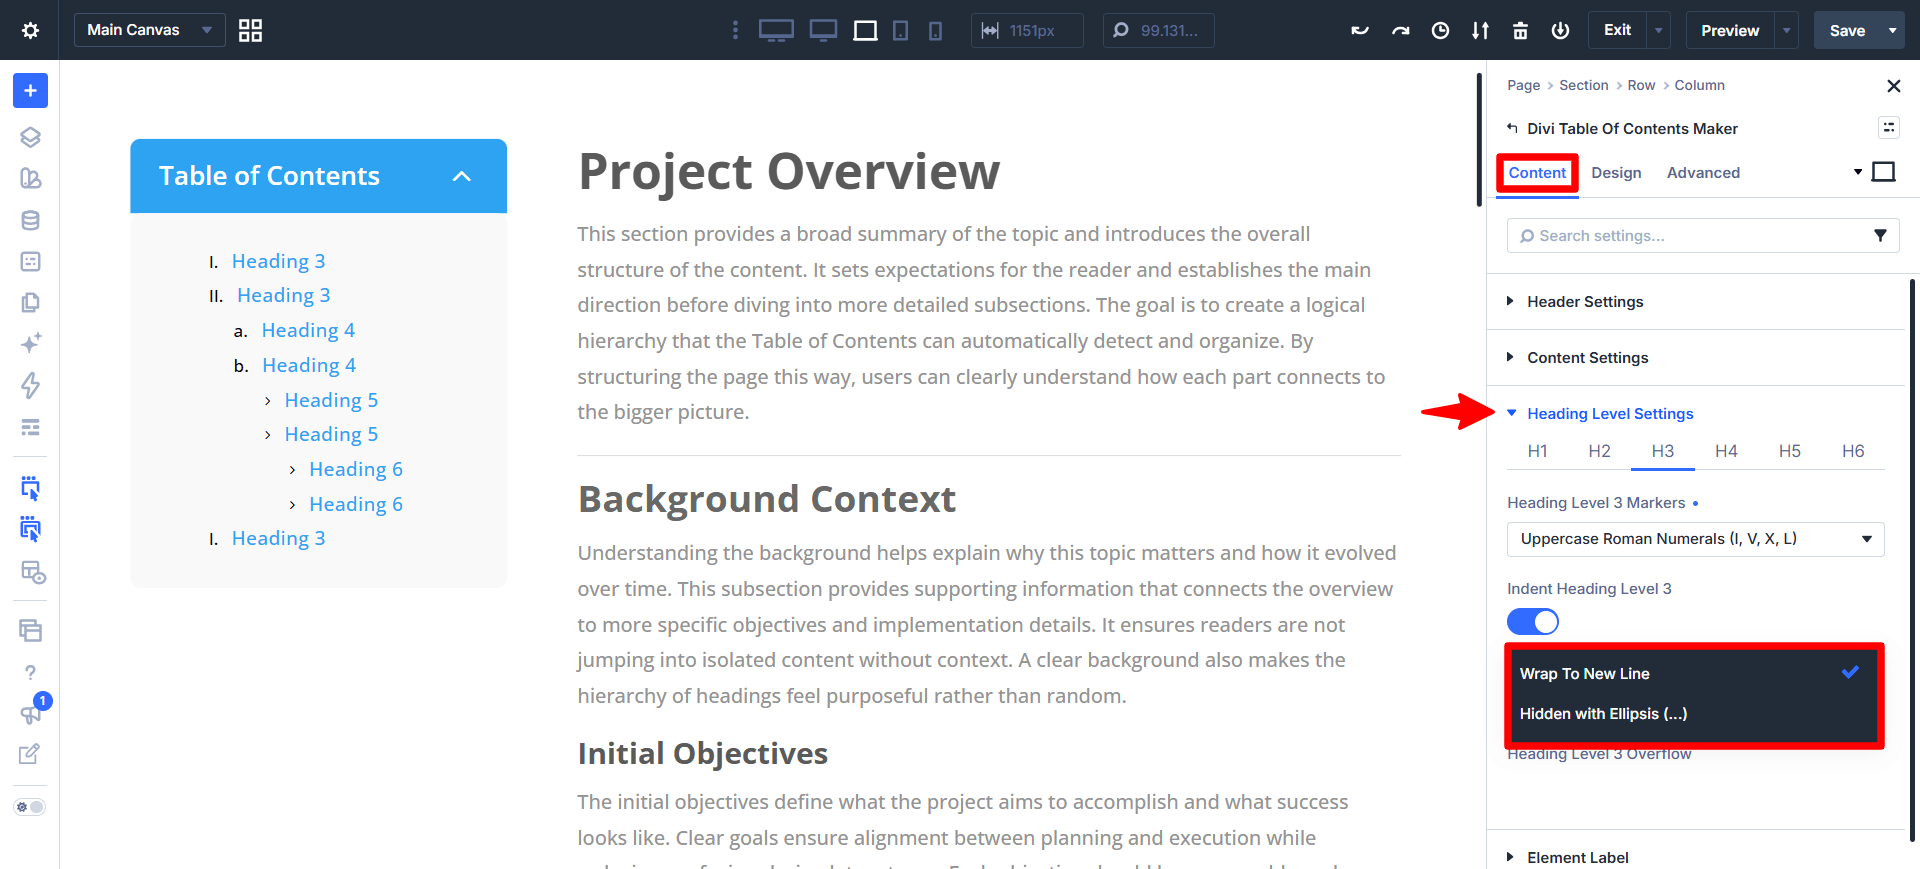Open the grid layout view icon
Image resolution: width=1920 pixels, height=869 pixels.
click(250, 30)
